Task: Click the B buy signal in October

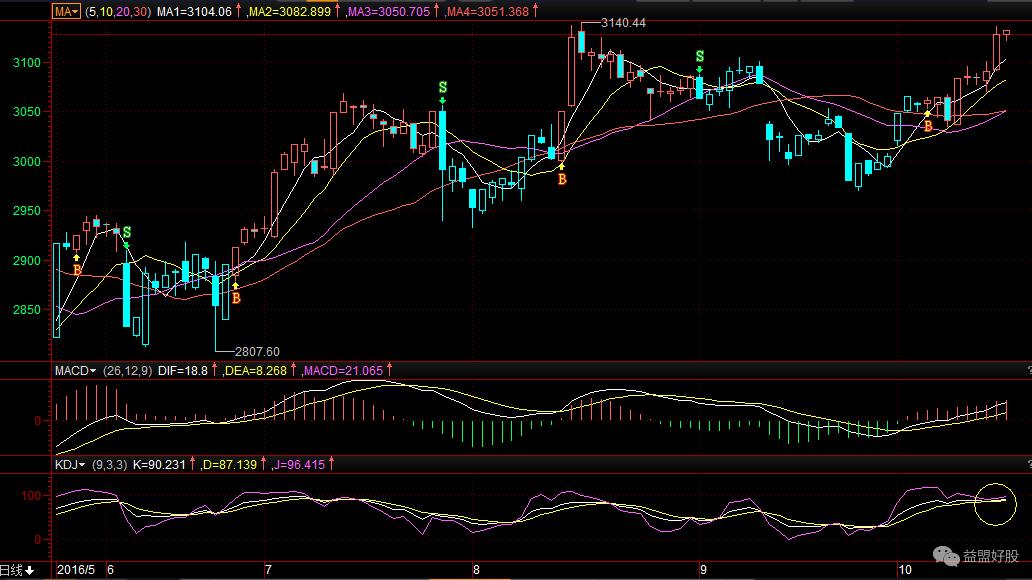Action: pyautogui.click(x=927, y=126)
